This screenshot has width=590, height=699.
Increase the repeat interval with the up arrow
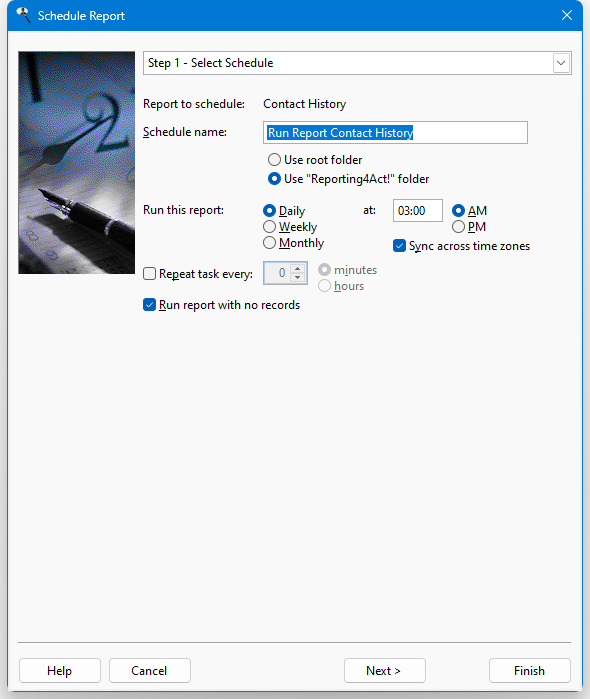tap(297, 268)
